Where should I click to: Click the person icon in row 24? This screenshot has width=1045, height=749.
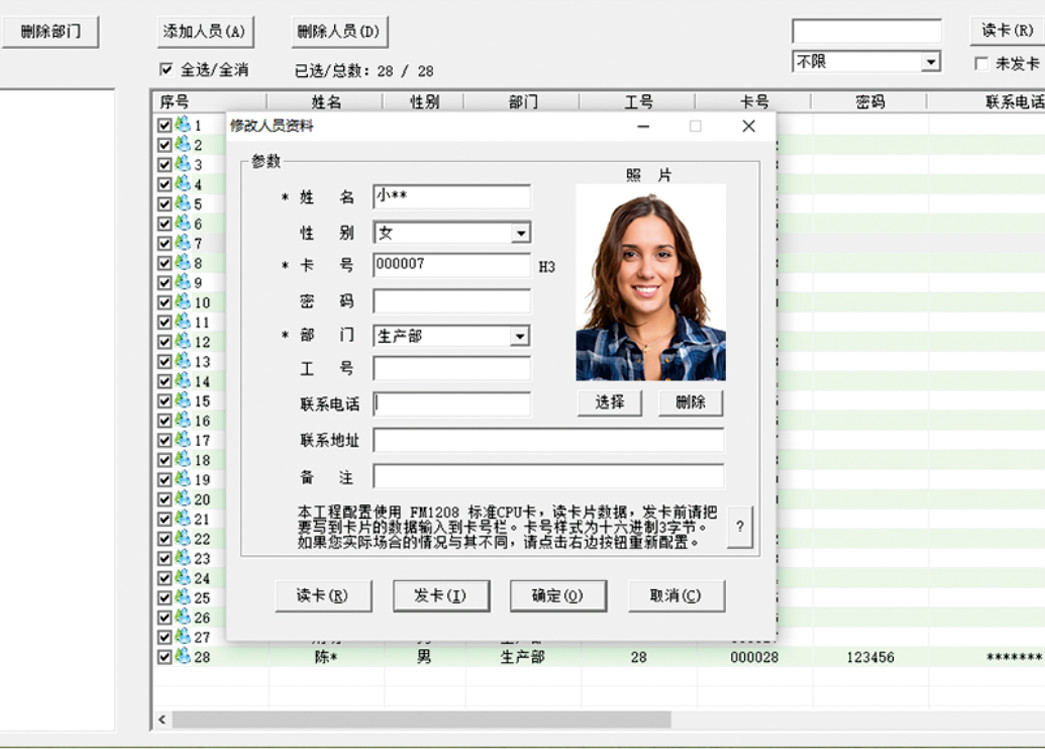[x=182, y=578]
